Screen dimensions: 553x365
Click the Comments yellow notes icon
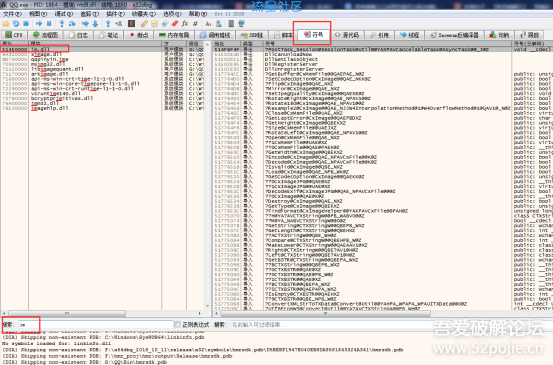pos(154,24)
